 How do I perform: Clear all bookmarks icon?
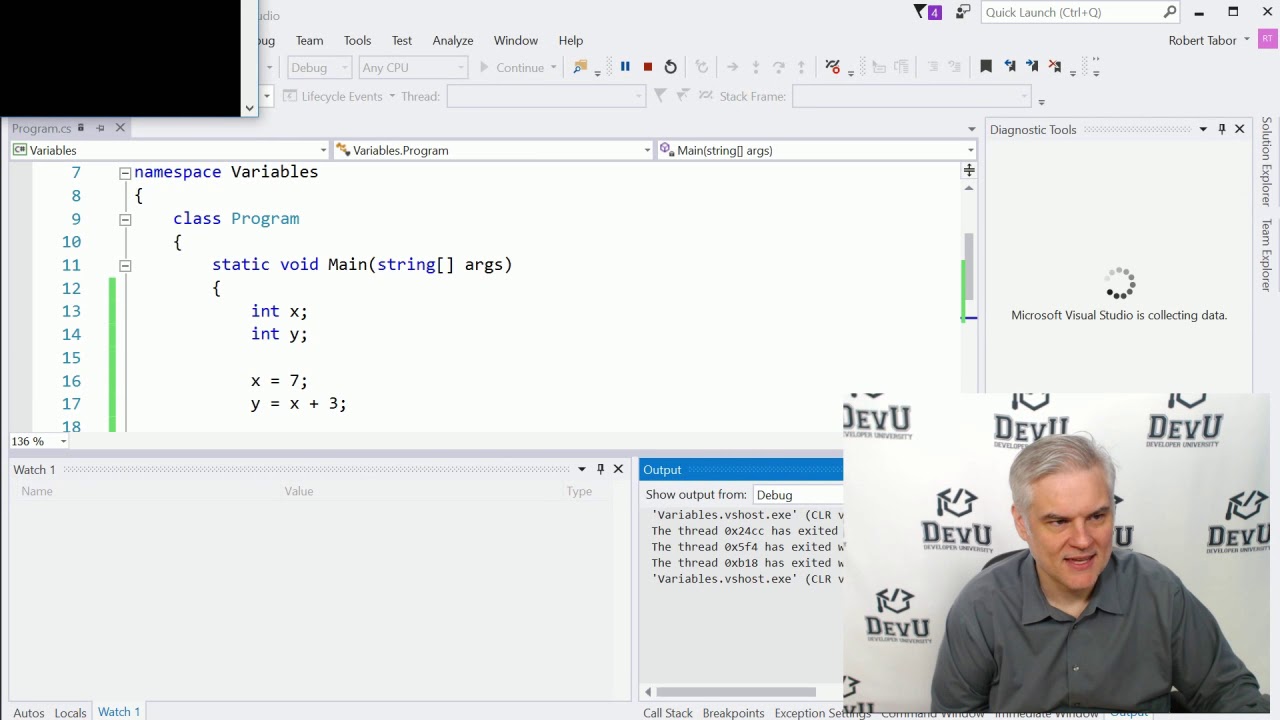(x=1055, y=67)
